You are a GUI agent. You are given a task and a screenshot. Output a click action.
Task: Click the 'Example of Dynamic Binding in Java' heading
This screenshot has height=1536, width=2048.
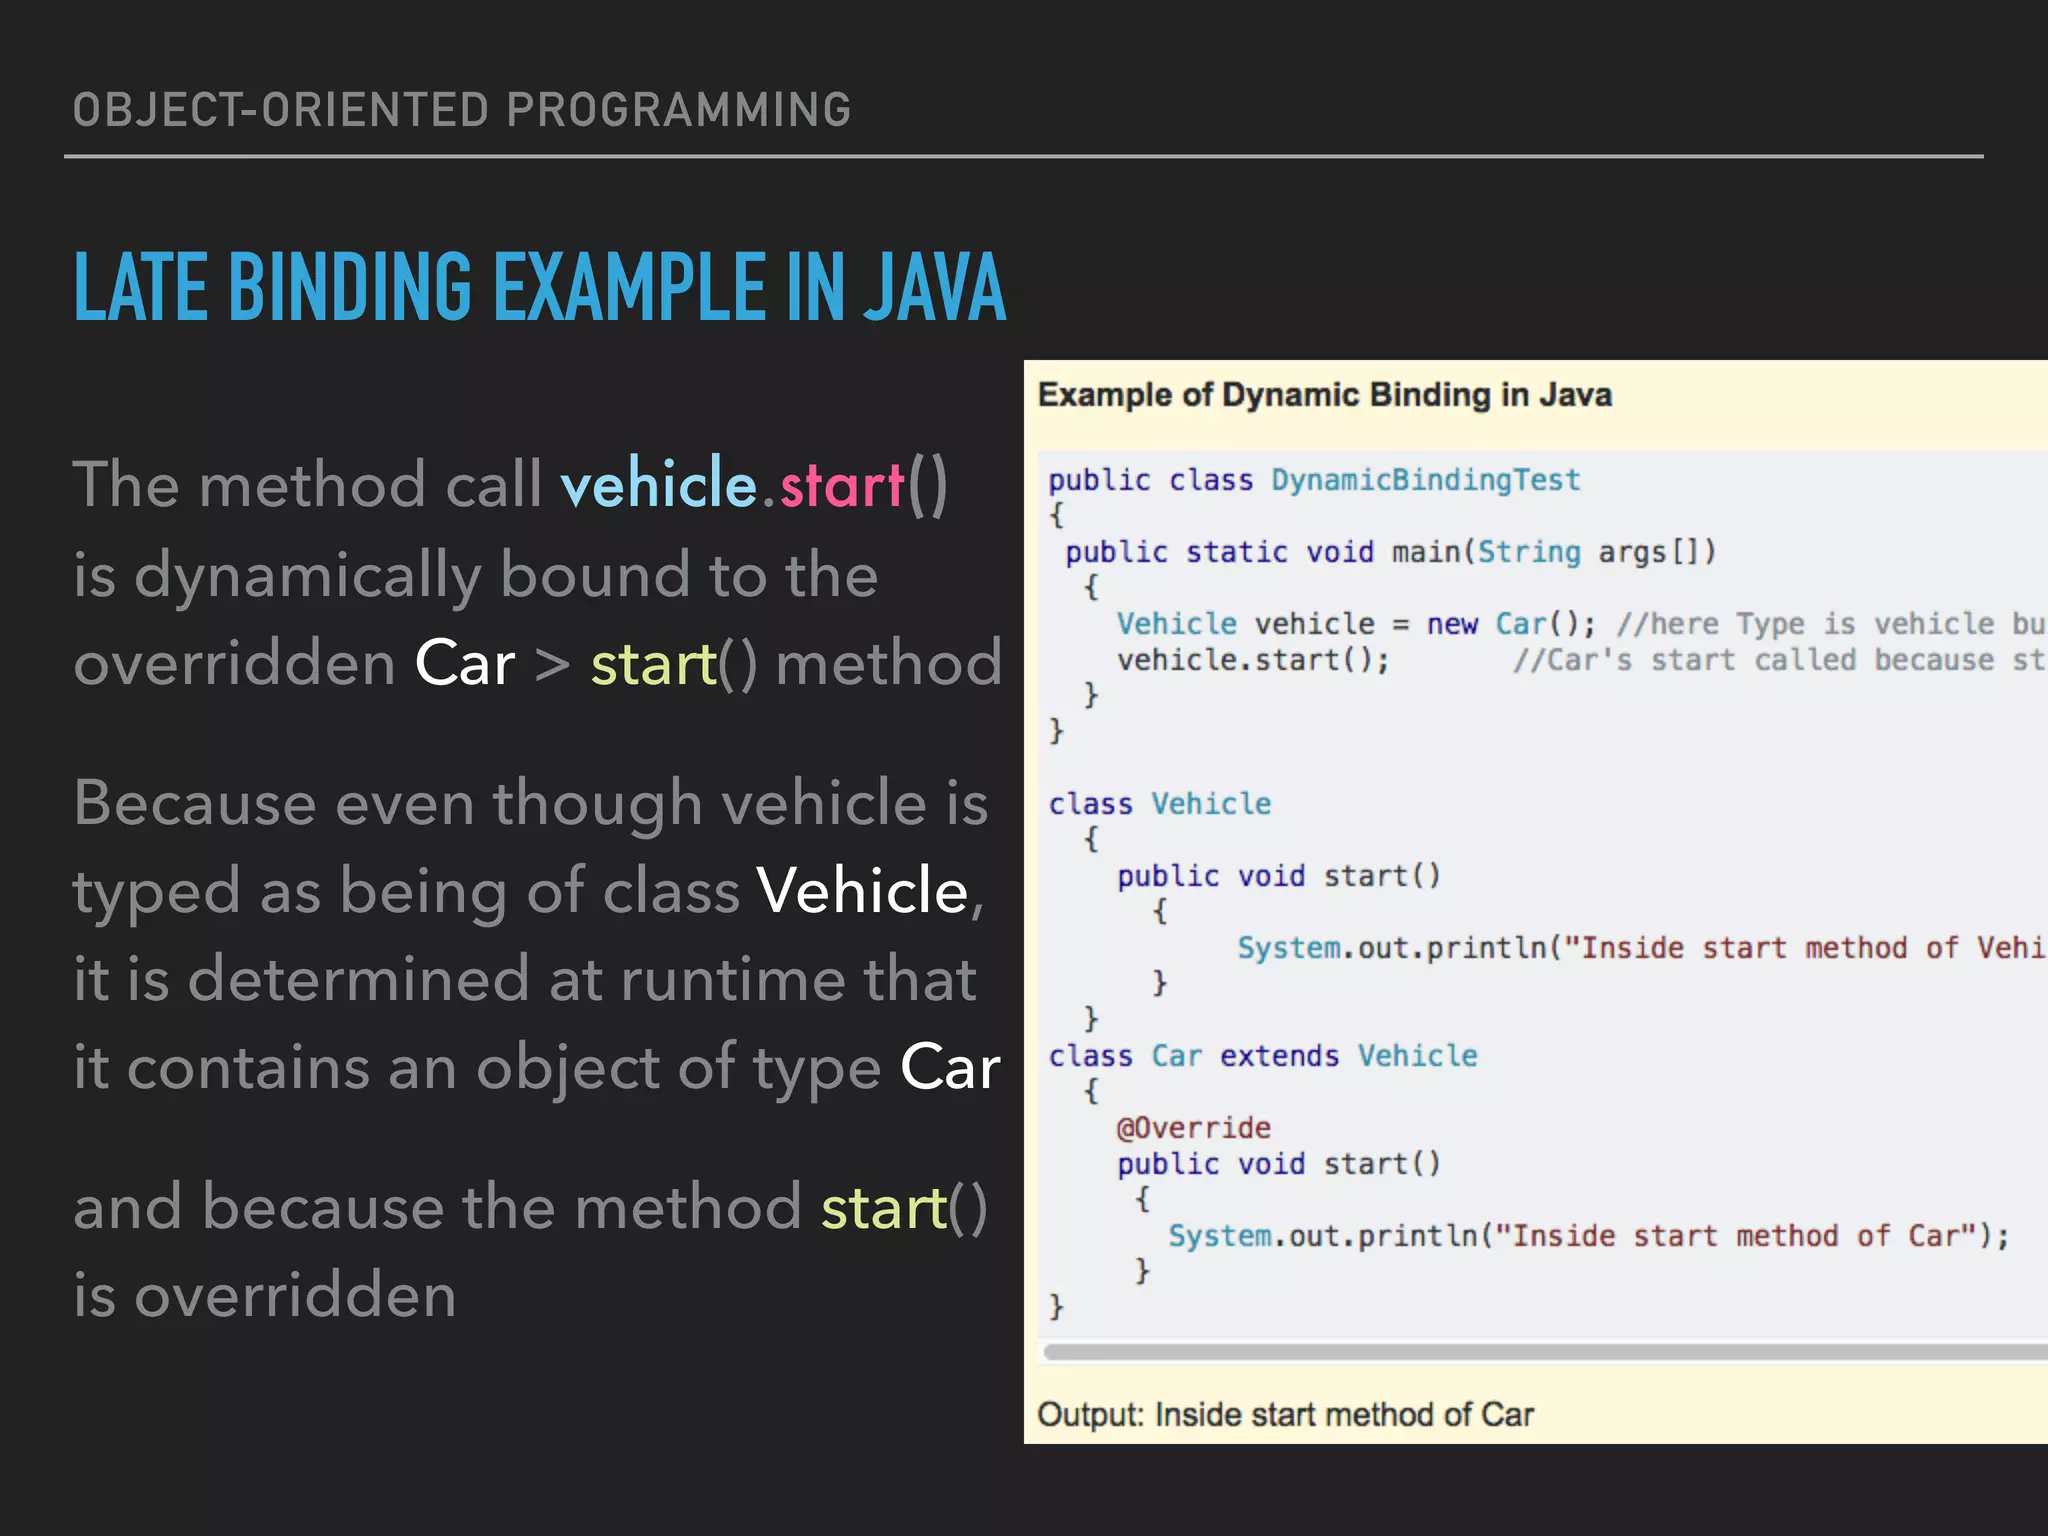point(1325,395)
